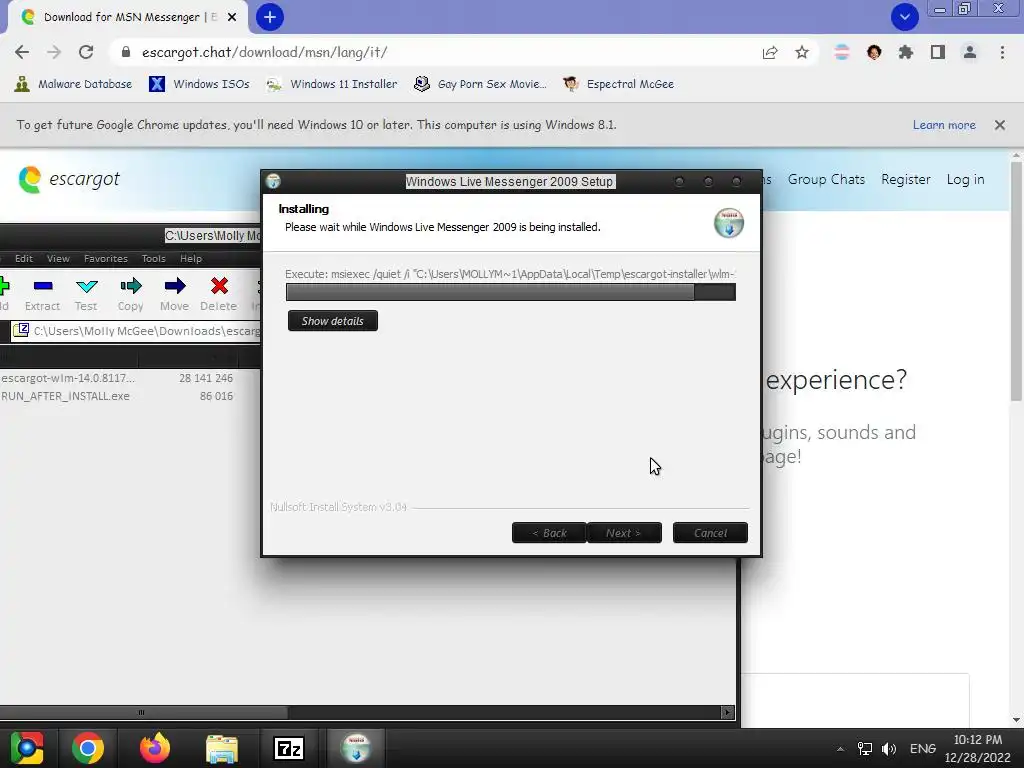Image resolution: width=1024 pixels, height=768 pixels.
Task: Click the Copy icon in 7-Zip
Action: click(131, 293)
